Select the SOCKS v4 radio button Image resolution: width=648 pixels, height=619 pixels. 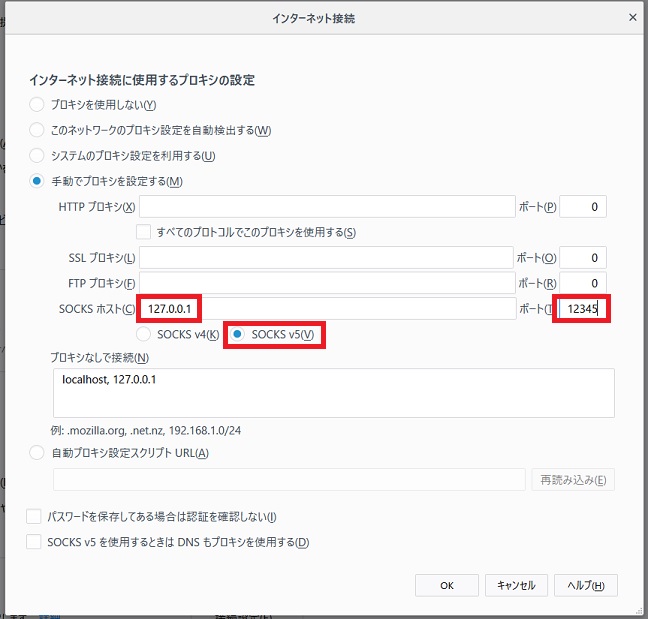(x=144, y=334)
